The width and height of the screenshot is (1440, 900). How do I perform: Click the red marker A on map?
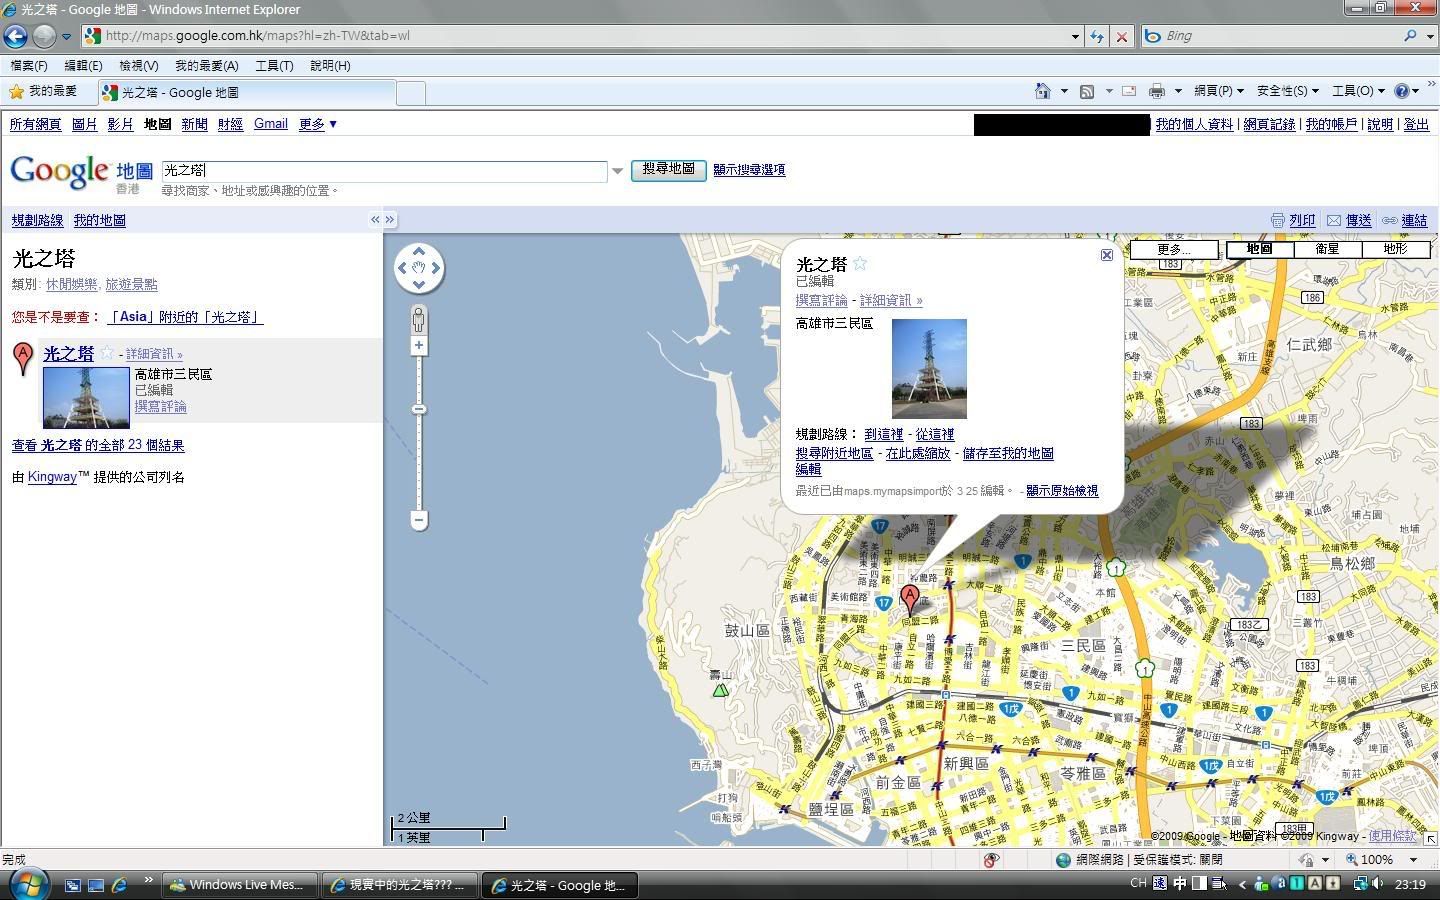point(909,598)
